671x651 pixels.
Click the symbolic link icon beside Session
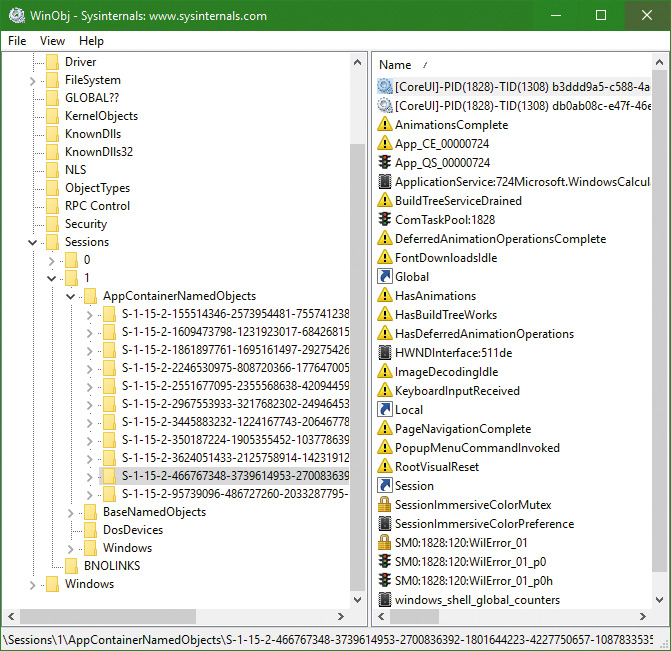tap(385, 486)
